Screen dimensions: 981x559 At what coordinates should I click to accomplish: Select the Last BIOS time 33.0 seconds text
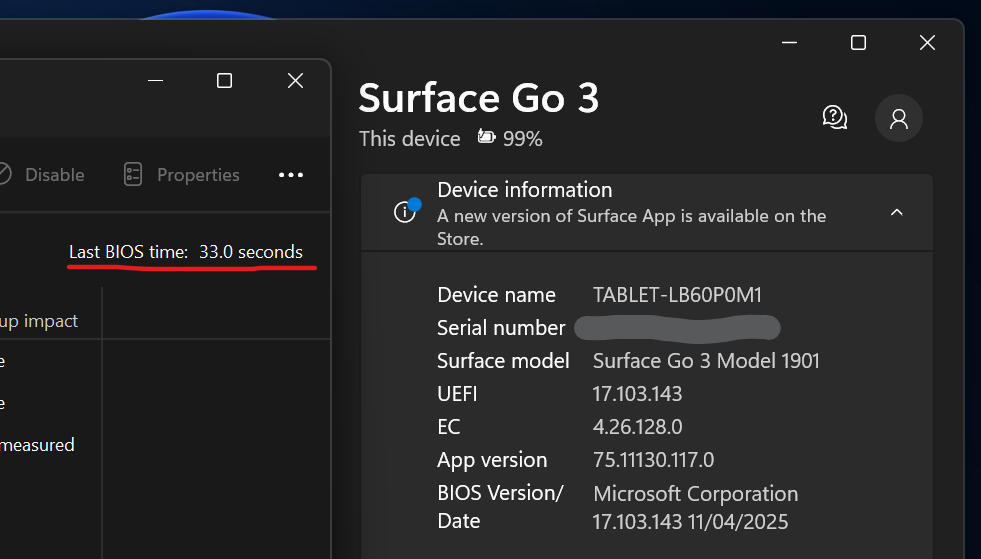click(x=186, y=252)
